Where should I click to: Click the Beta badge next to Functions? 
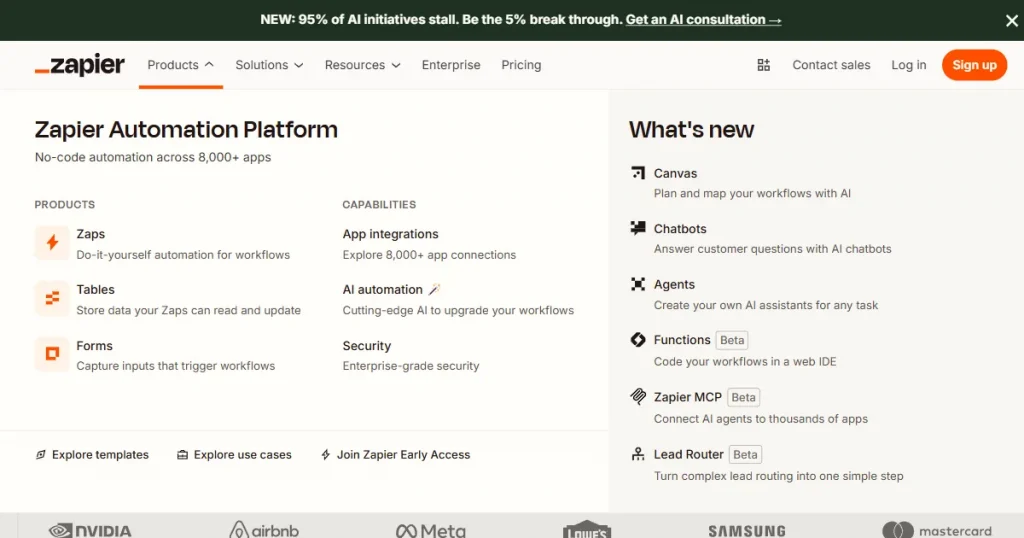coord(732,340)
